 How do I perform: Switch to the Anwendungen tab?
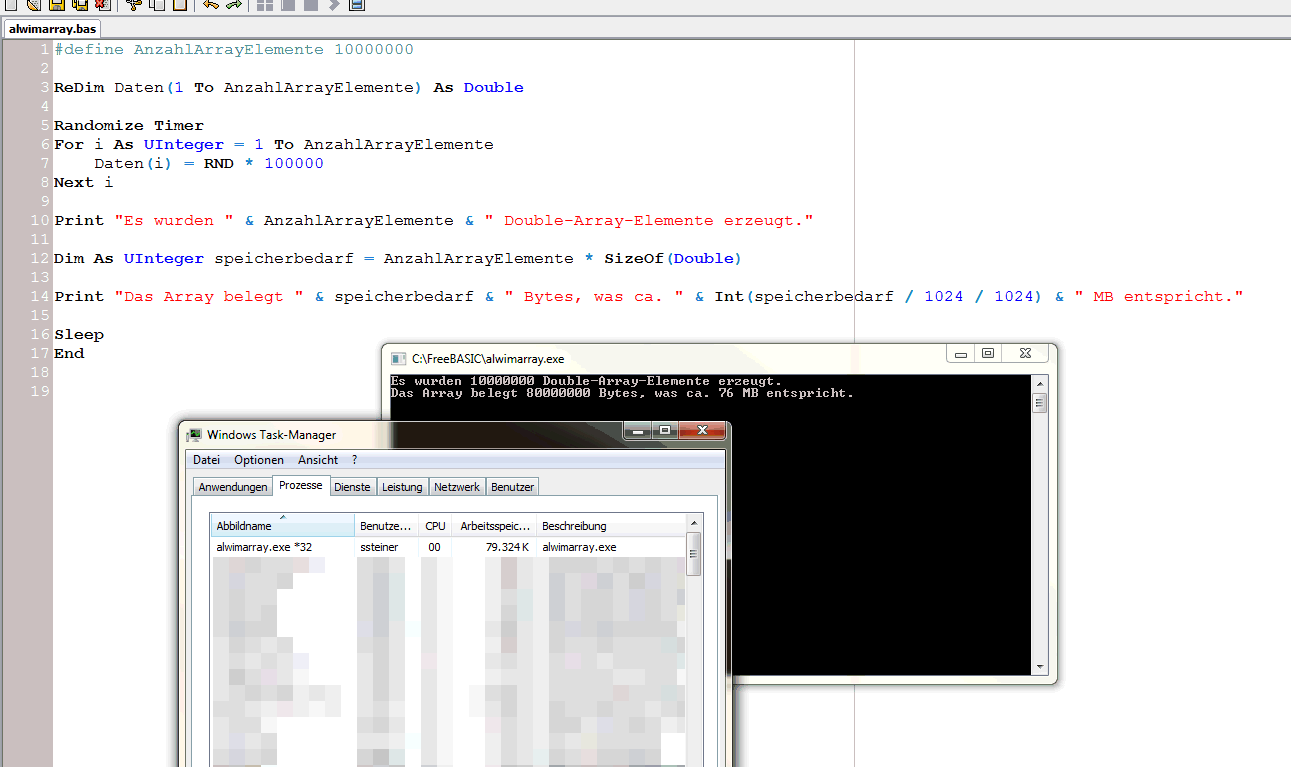coord(233,487)
